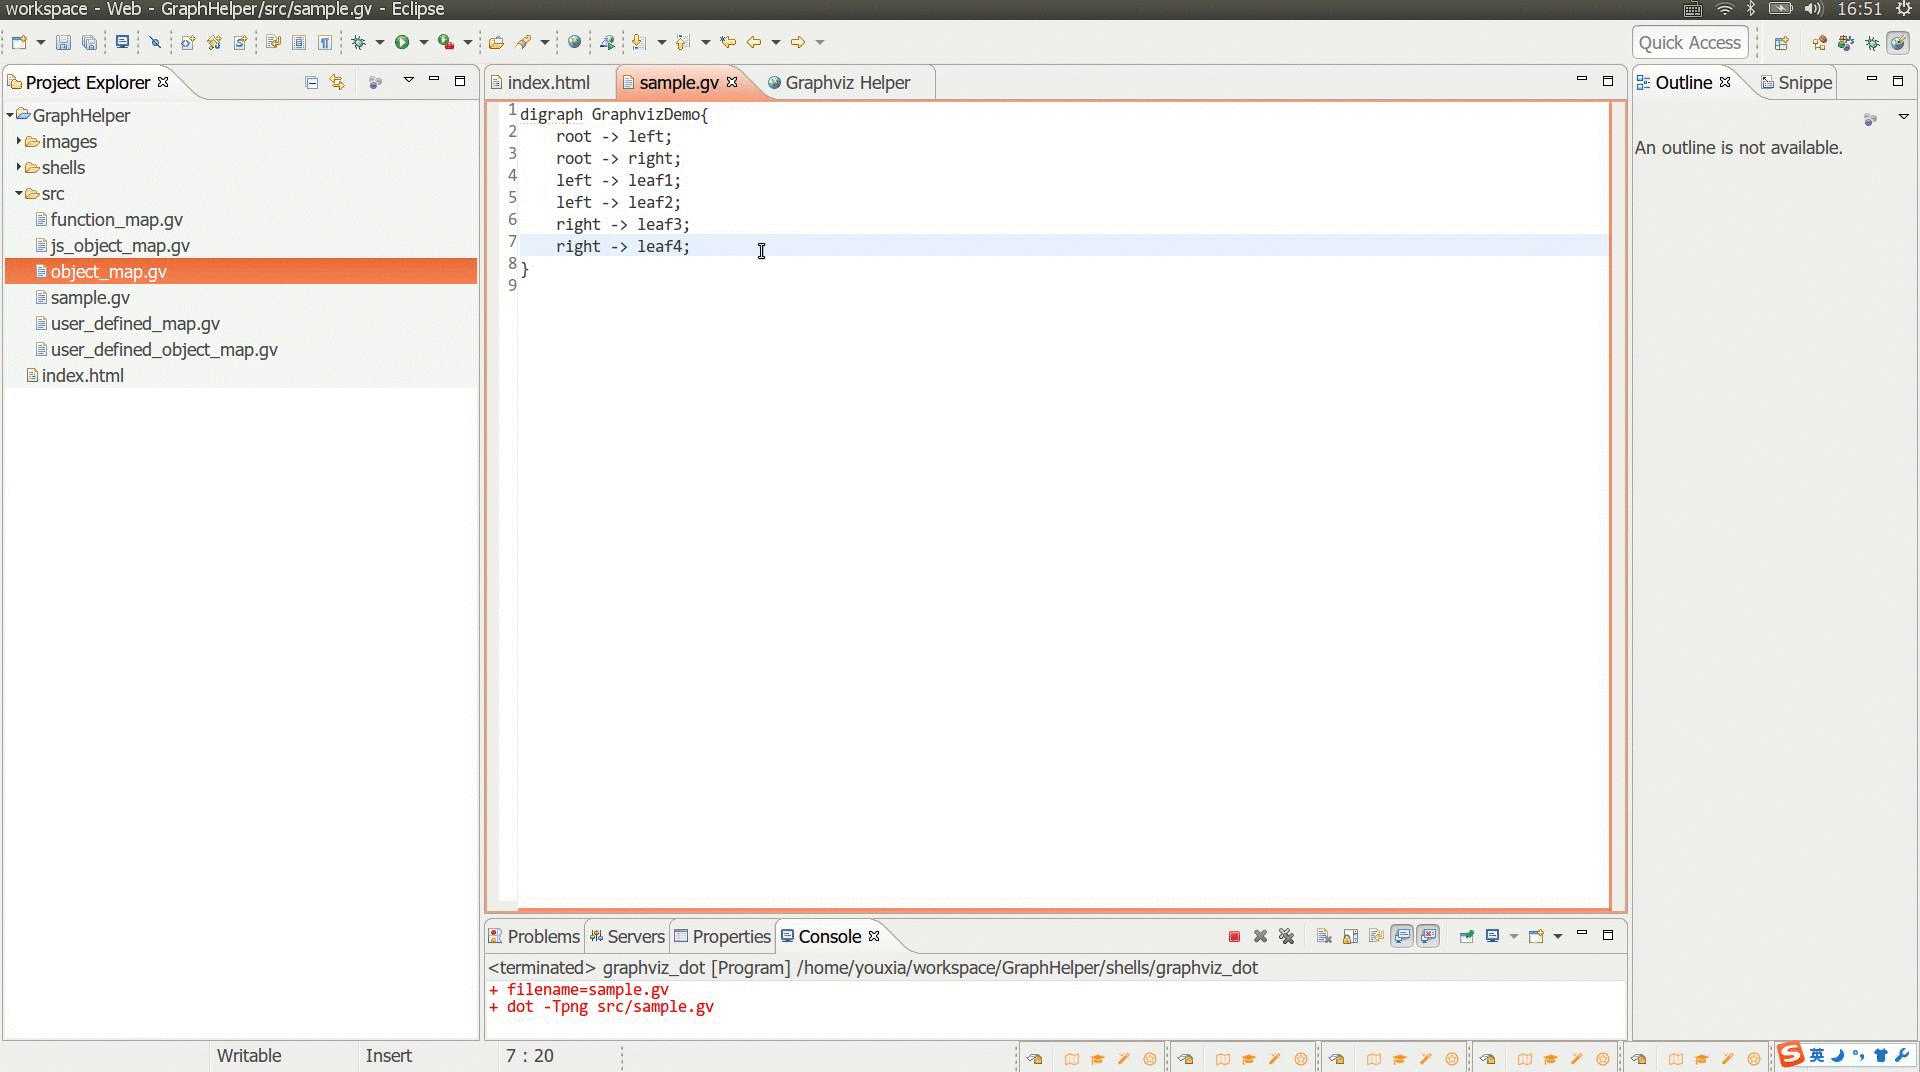1920x1072 pixels.
Task: Click the New file toolbar icon
Action: [x=19, y=42]
